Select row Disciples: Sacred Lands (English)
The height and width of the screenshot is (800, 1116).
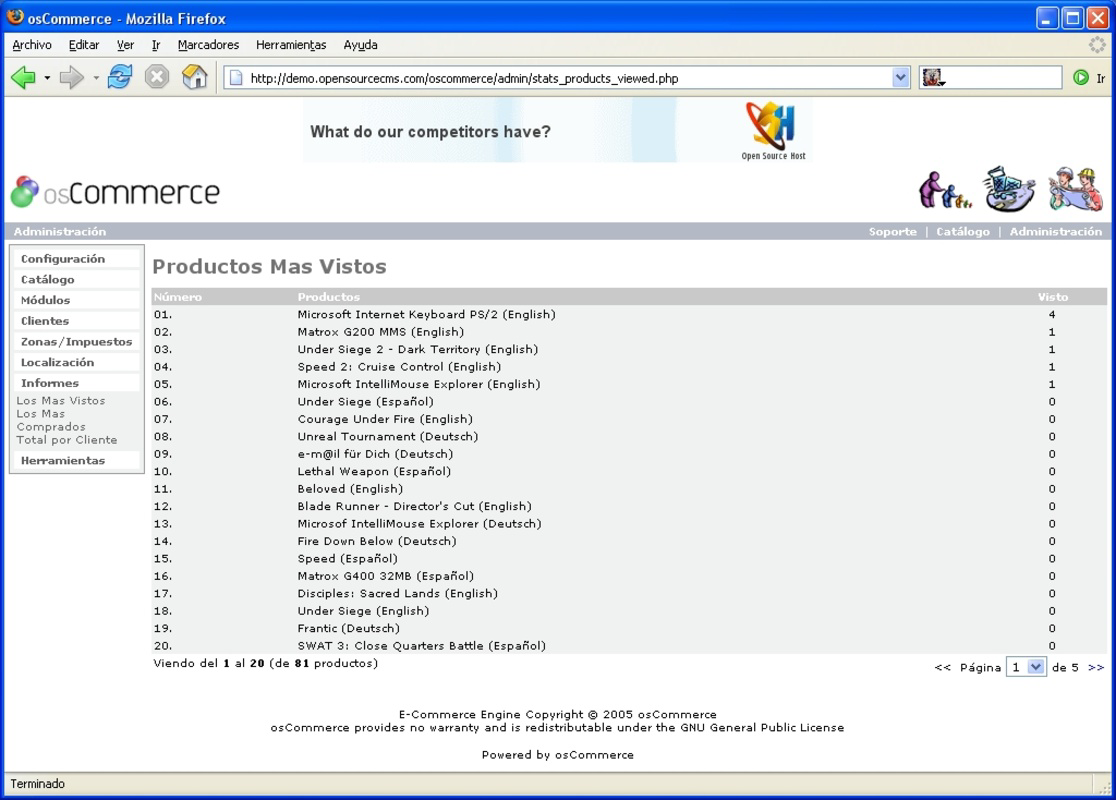coord(629,593)
